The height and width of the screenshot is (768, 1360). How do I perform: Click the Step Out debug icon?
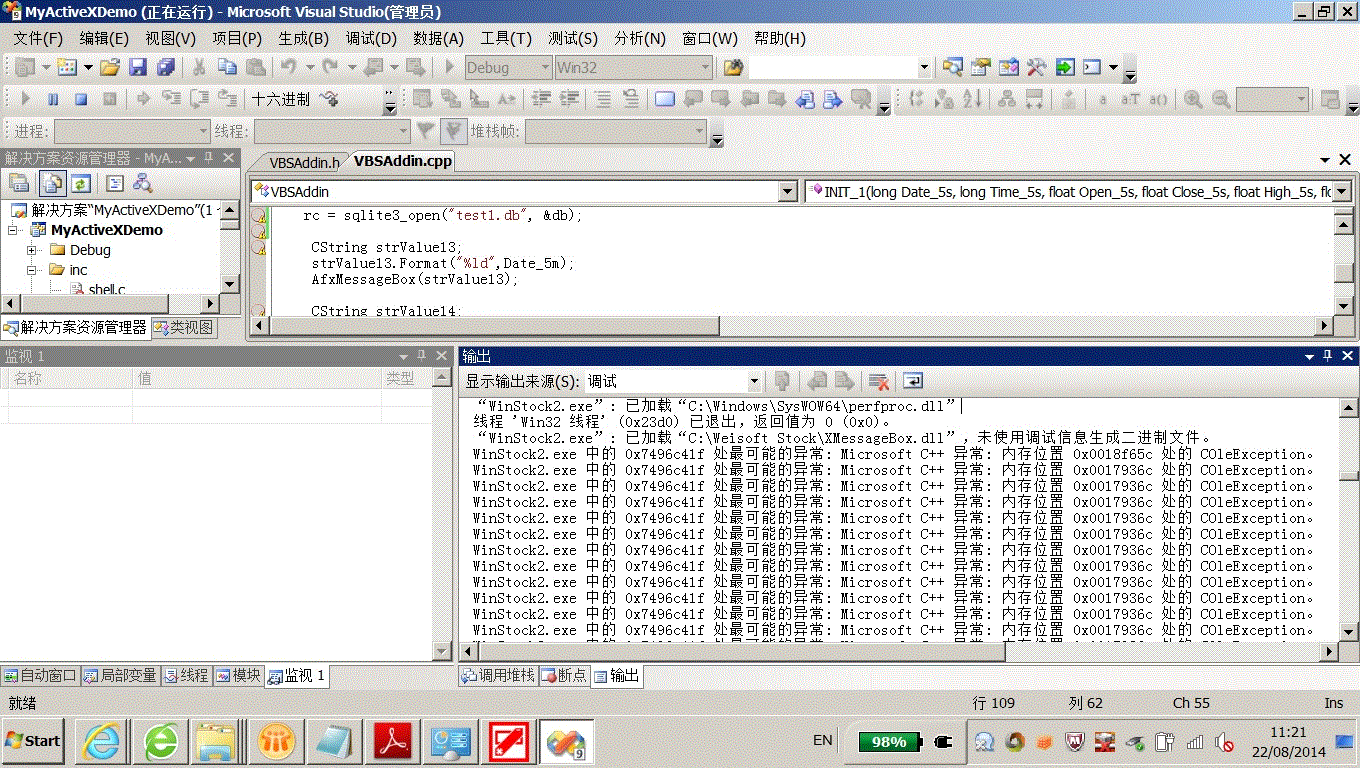point(228,99)
